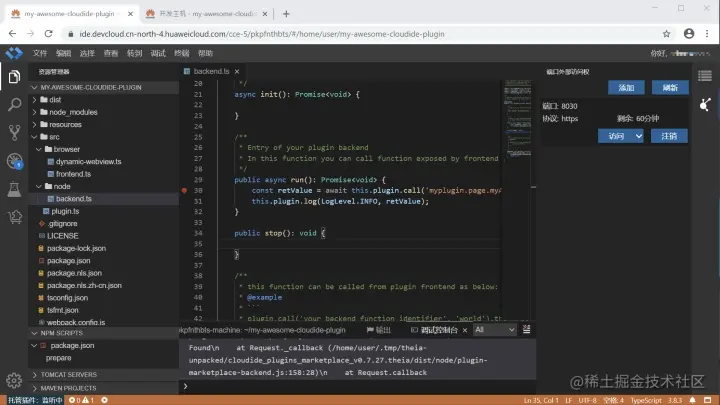Image resolution: width=720 pixels, height=405 pixels.
Task: Click the UTF-8 encoding in status bar
Action: click(587, 400)
